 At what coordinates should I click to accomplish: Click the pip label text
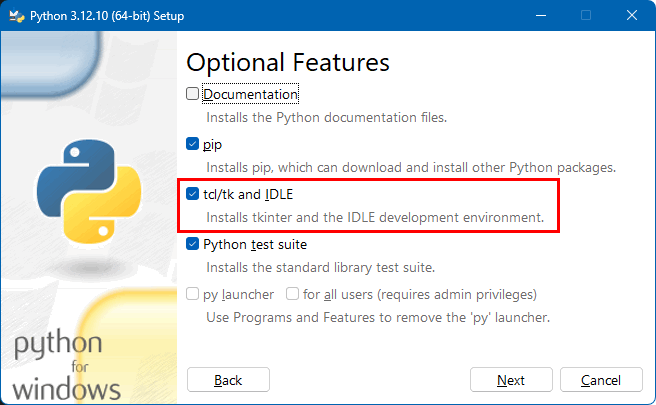coord(213,145)
